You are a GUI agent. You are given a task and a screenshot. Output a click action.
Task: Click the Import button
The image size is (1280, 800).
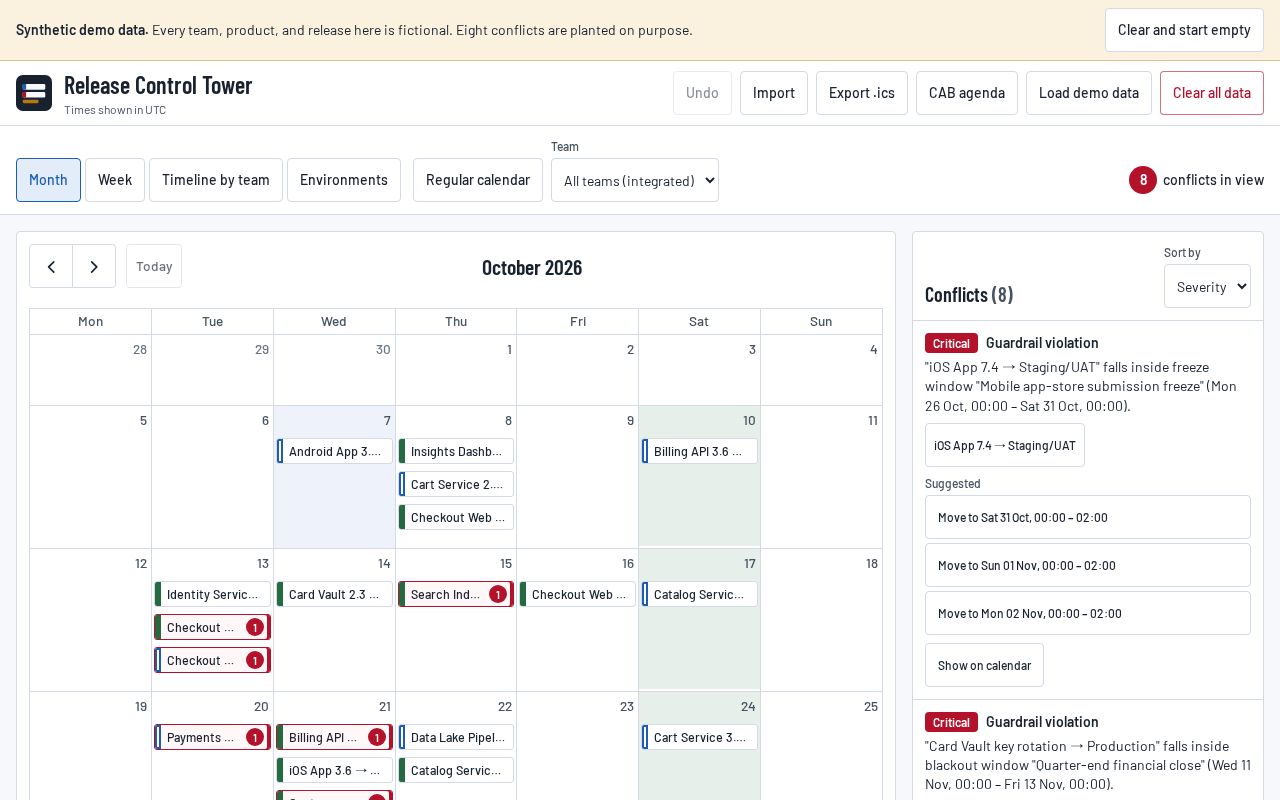click(x=774, y=93)
